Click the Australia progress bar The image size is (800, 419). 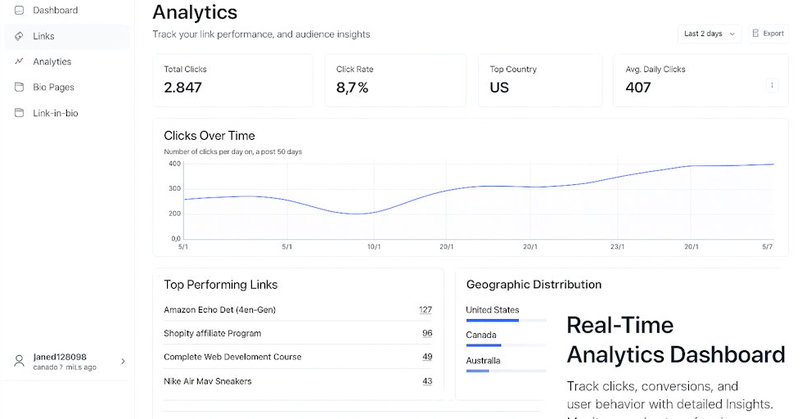pyautogui.click(x=506, y=371)
